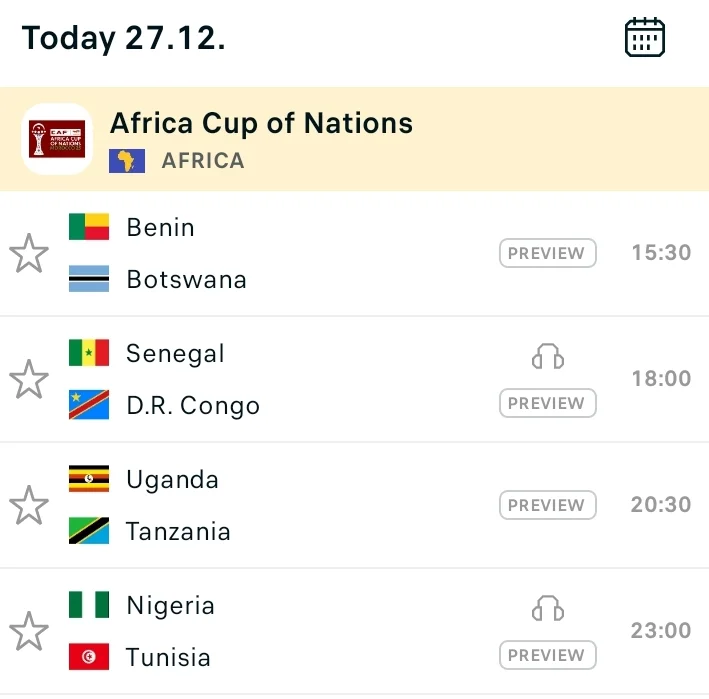This screenshot has width=709, height=699.
Task: Open the Uganda team row
Action: (x=172, y=480)
